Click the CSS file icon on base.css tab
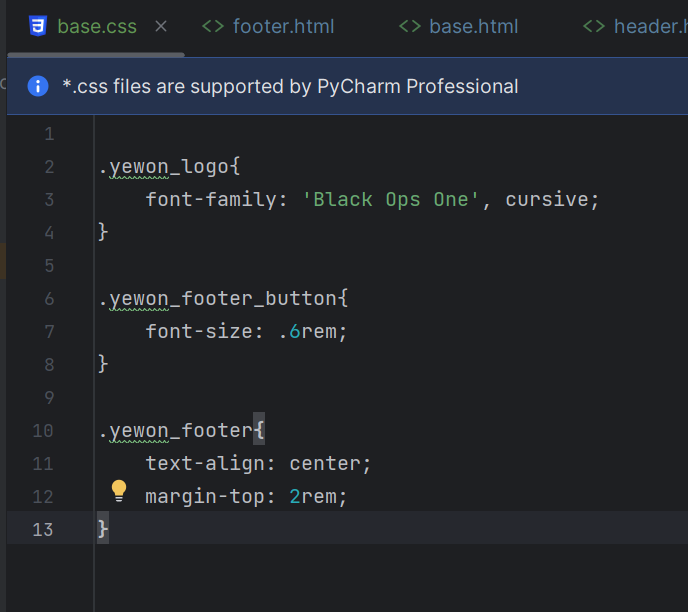The height and width of the screenshot is (612, 688). (38, 26)
